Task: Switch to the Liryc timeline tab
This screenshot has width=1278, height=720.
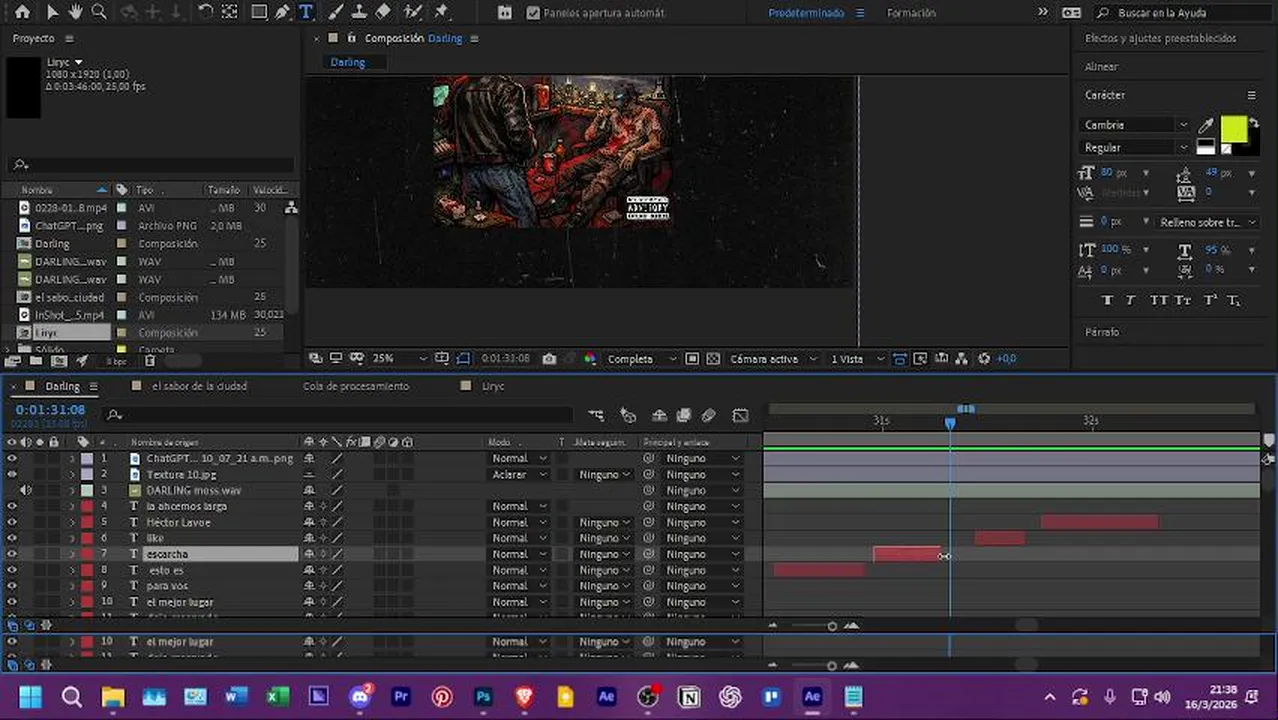Action: point(493,386)
